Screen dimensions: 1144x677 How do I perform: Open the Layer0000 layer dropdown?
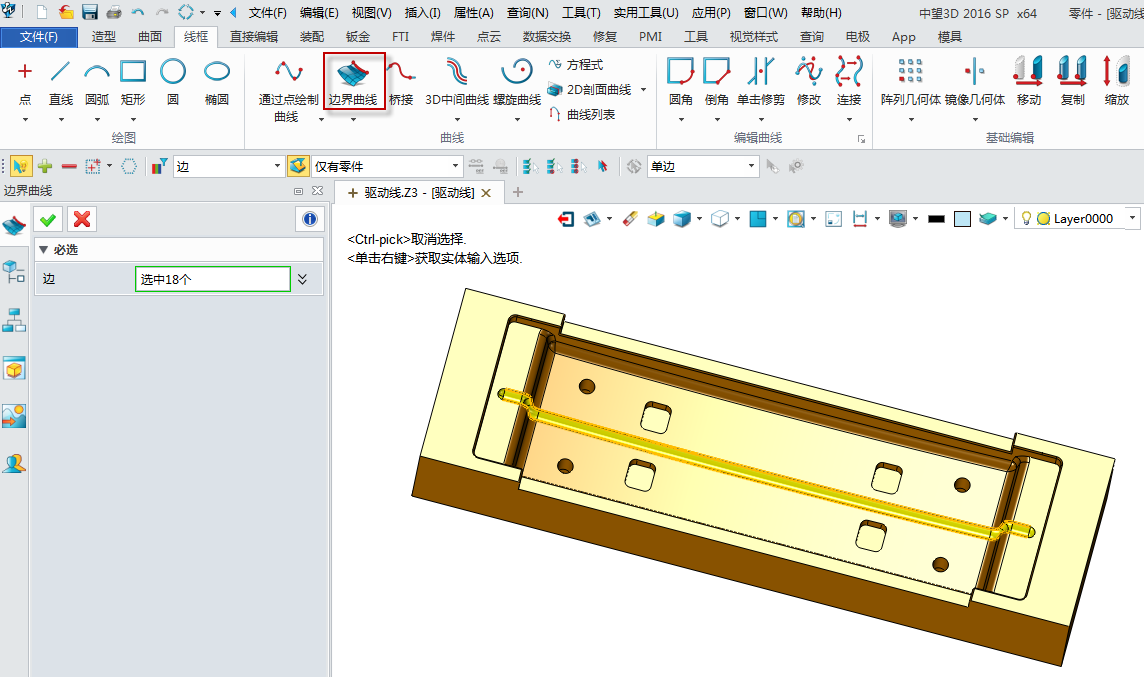point(1132,217)
